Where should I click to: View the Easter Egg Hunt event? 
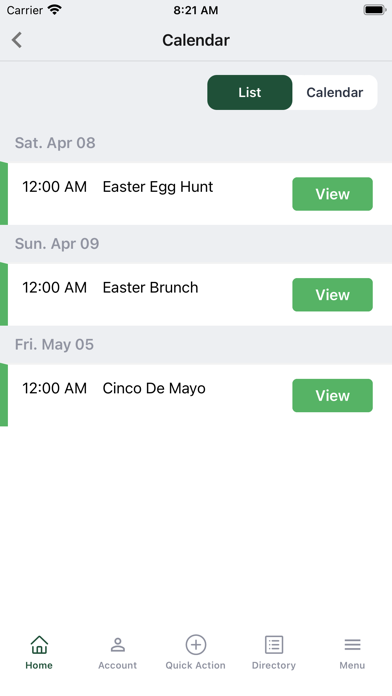[x=333, y=194]
